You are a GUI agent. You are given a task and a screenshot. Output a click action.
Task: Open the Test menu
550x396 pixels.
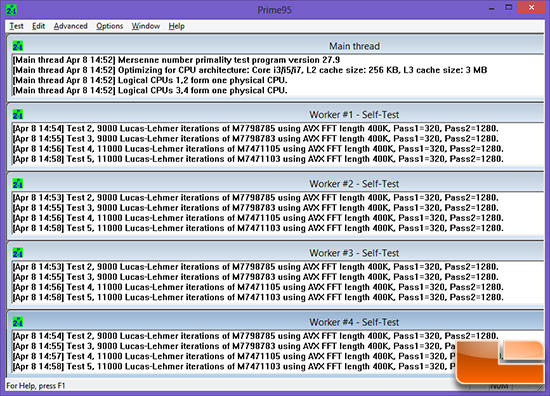tap(16, 26)
